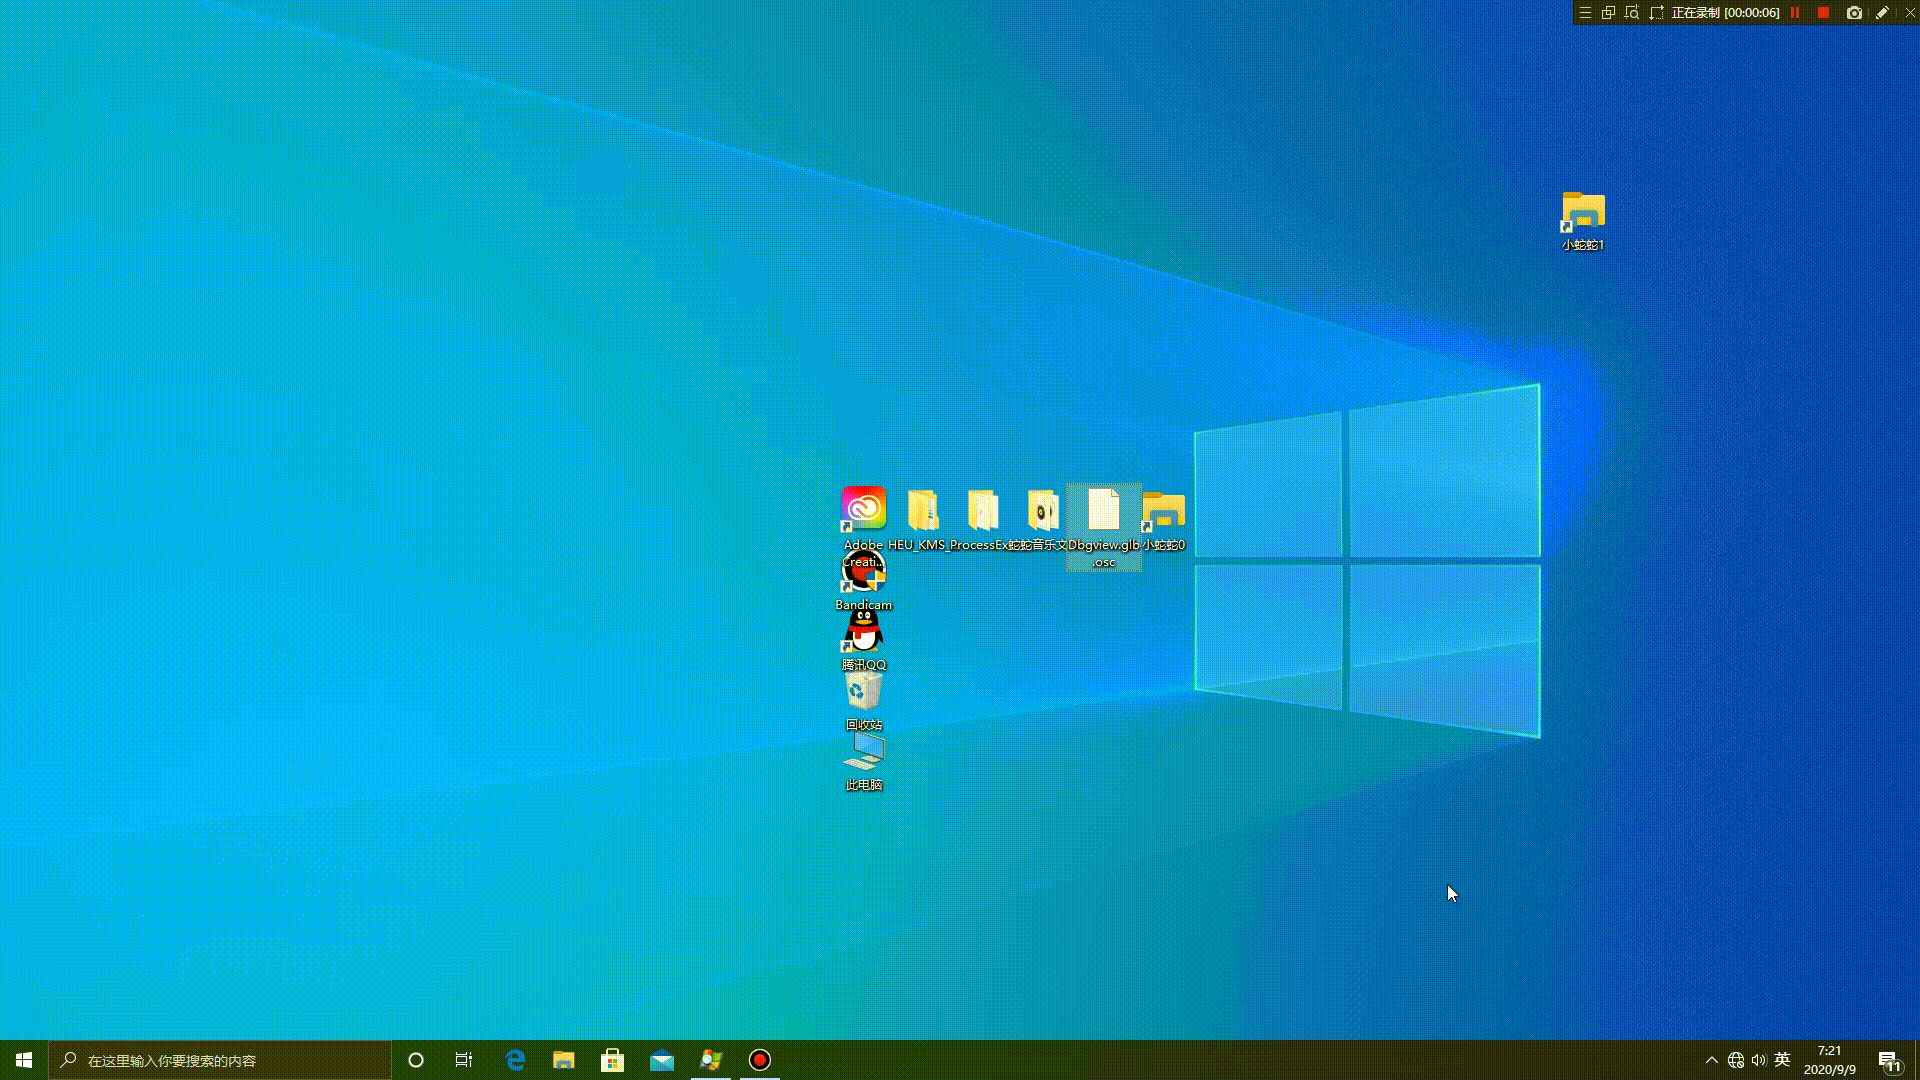Select the Dbgview.glb.osc file icon

(x=1103, y=511)
